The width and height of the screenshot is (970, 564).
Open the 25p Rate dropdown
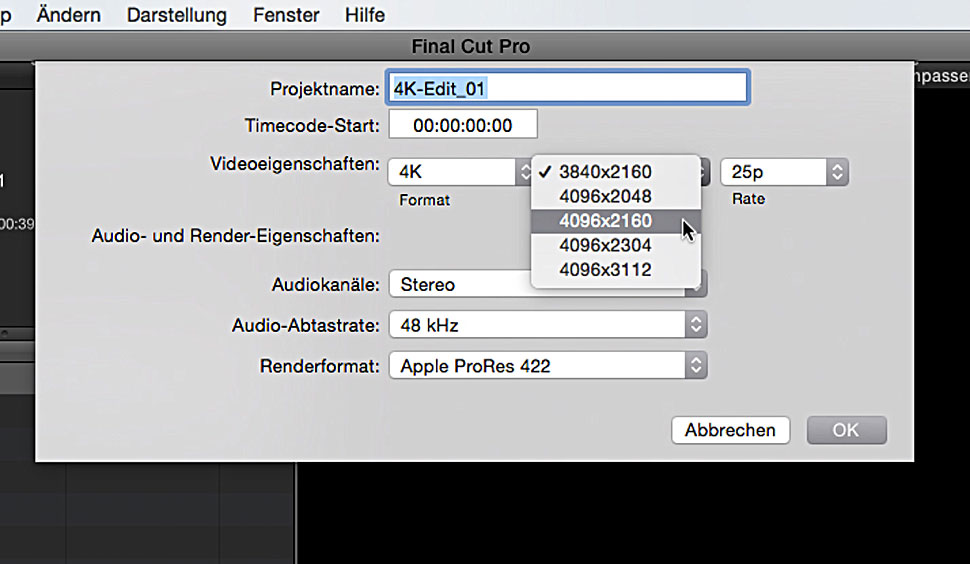[x=784, y=172]
